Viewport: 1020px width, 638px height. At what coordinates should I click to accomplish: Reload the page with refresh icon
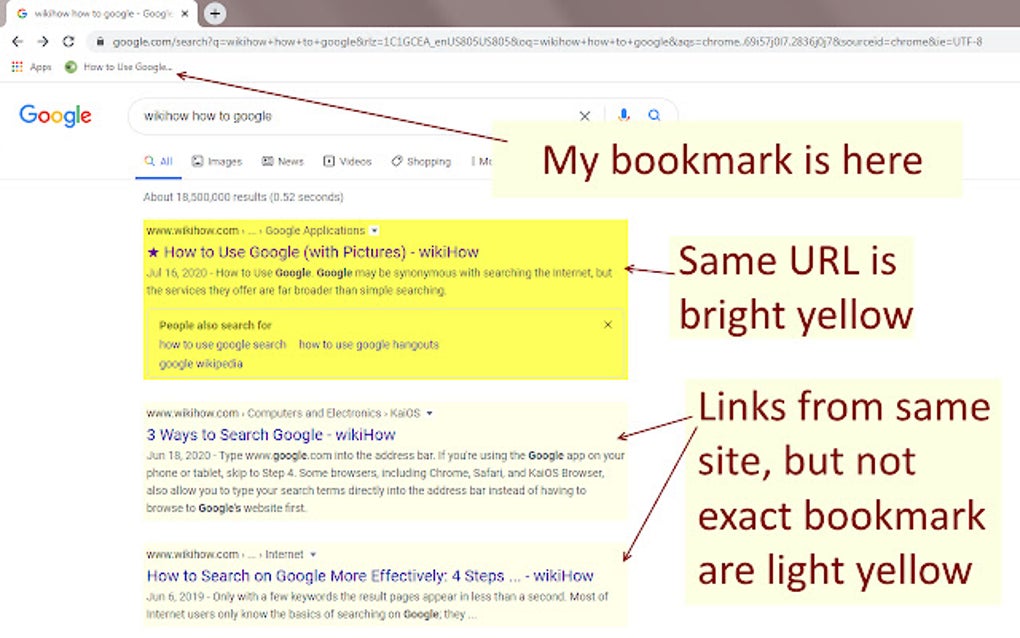(68, 42)
